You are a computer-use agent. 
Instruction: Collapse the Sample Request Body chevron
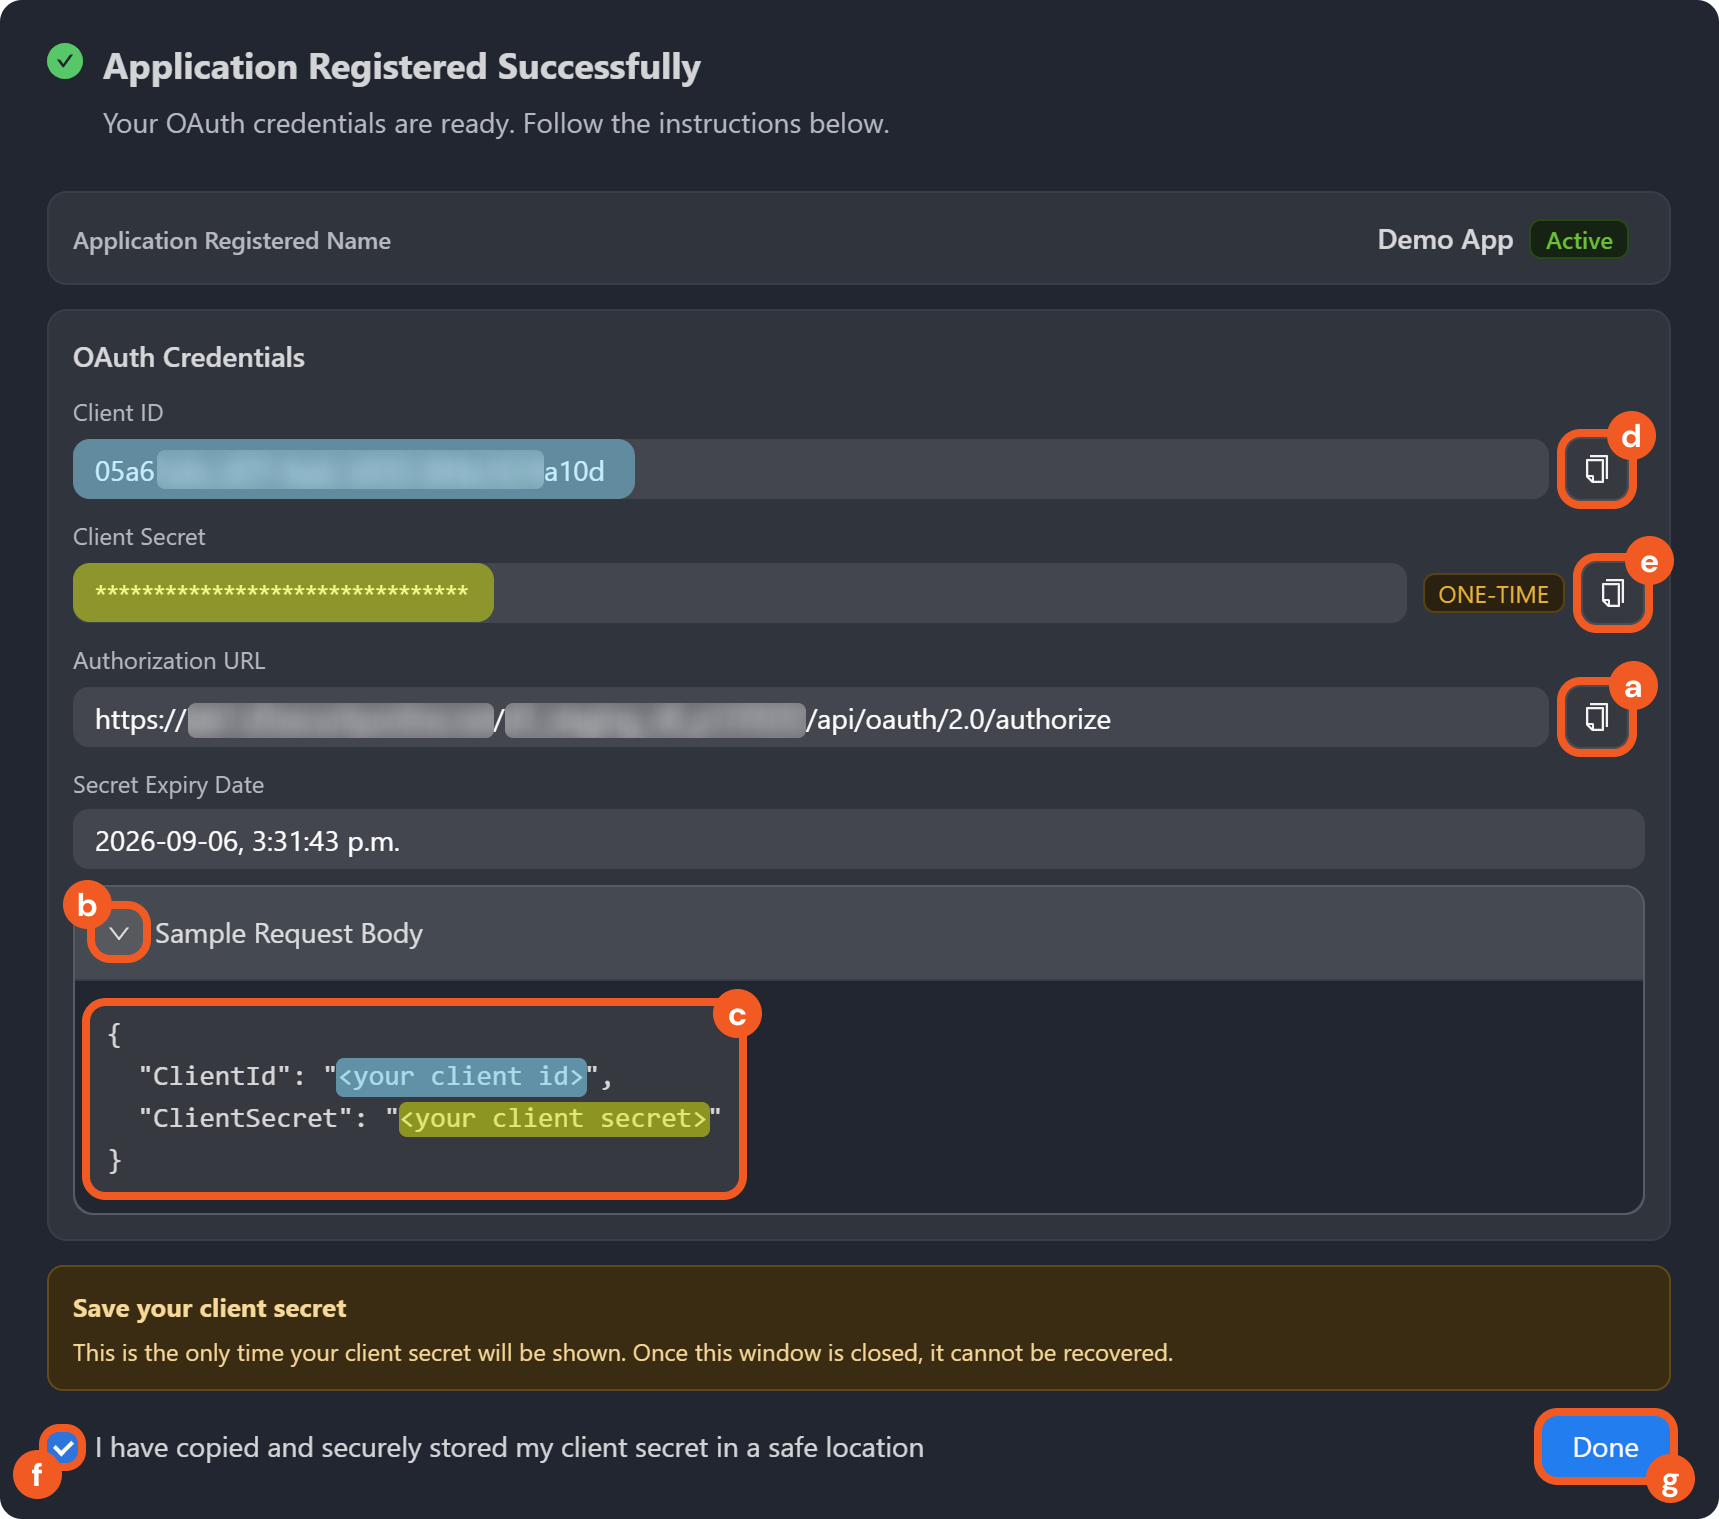(119, 933)
